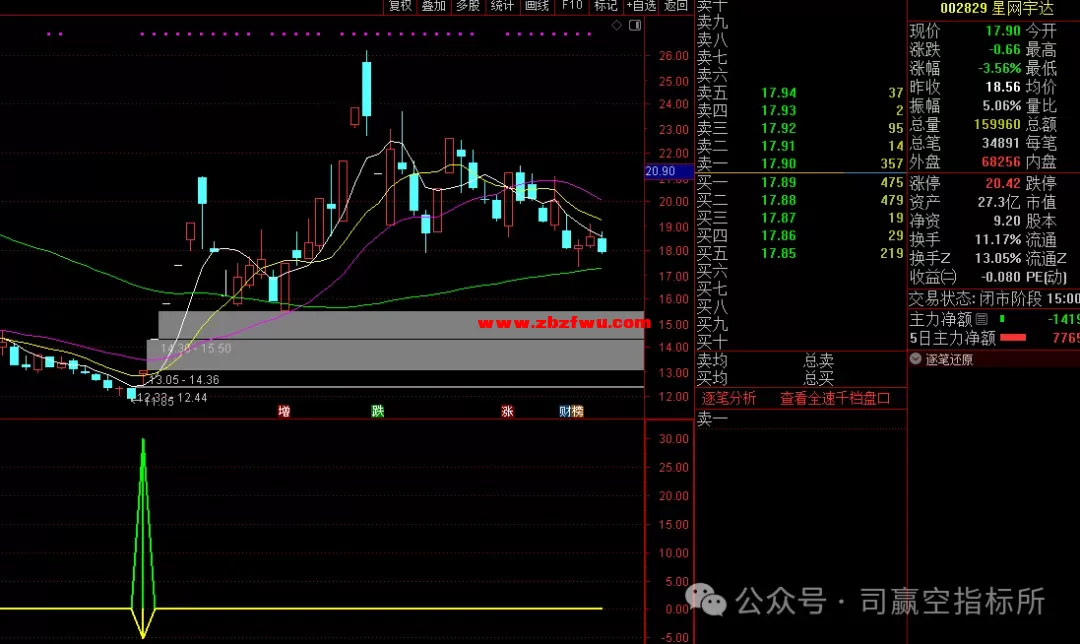Image resolution: width=1080 pixels, height=644 pixels.
Task: Click the 财榜 marker below the chart
Action: click(x=572, y=411)
